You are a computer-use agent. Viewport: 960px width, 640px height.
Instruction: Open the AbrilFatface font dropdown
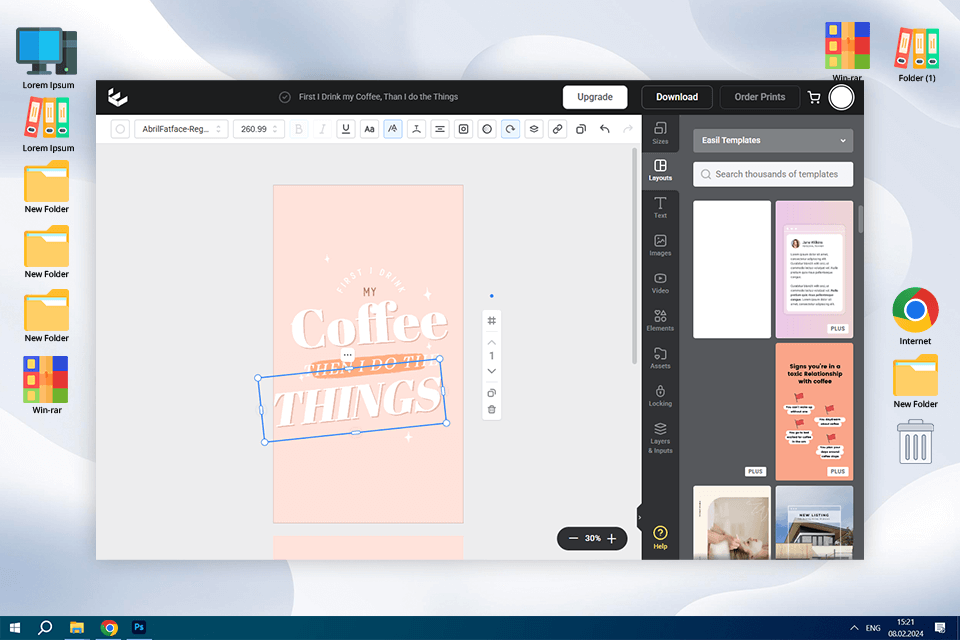tap(181, 129)
